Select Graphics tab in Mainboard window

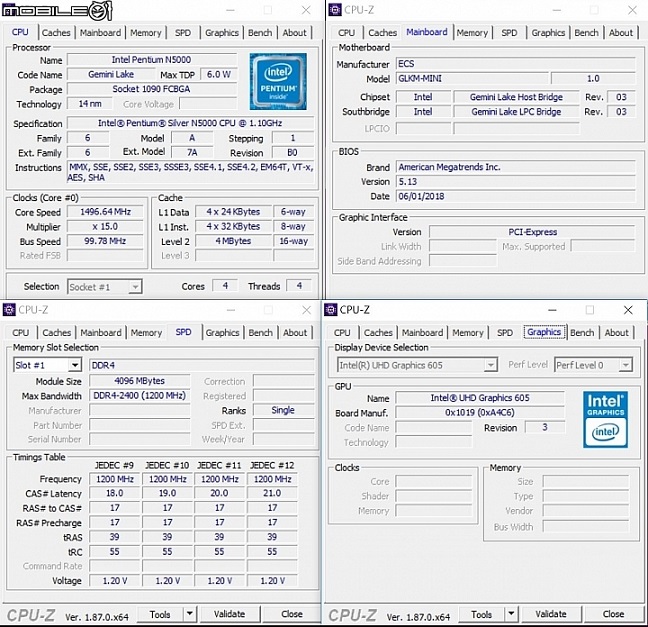(548, 33)
